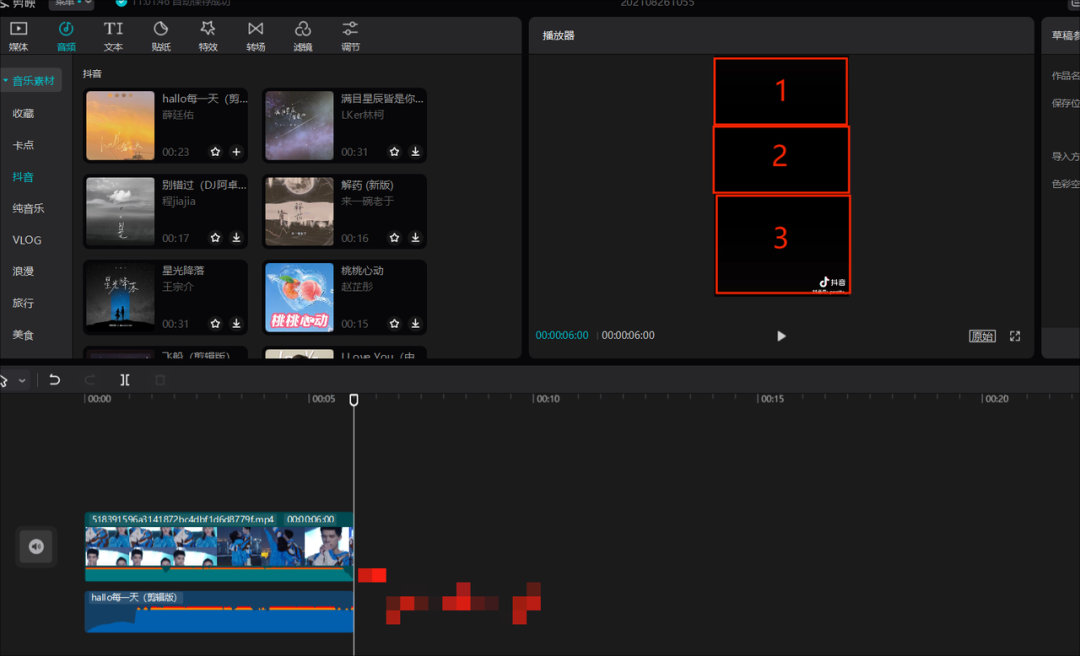1080x656 pixels.
Task: Click the split clip tool icon
Action: tap(125, 380)
